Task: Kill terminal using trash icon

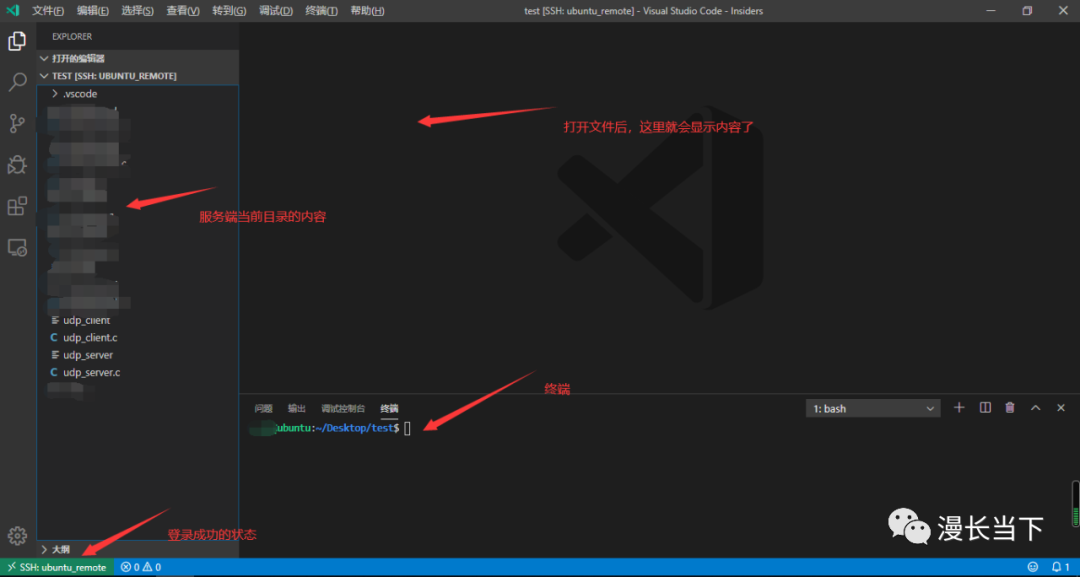Action: [1010, 408]
